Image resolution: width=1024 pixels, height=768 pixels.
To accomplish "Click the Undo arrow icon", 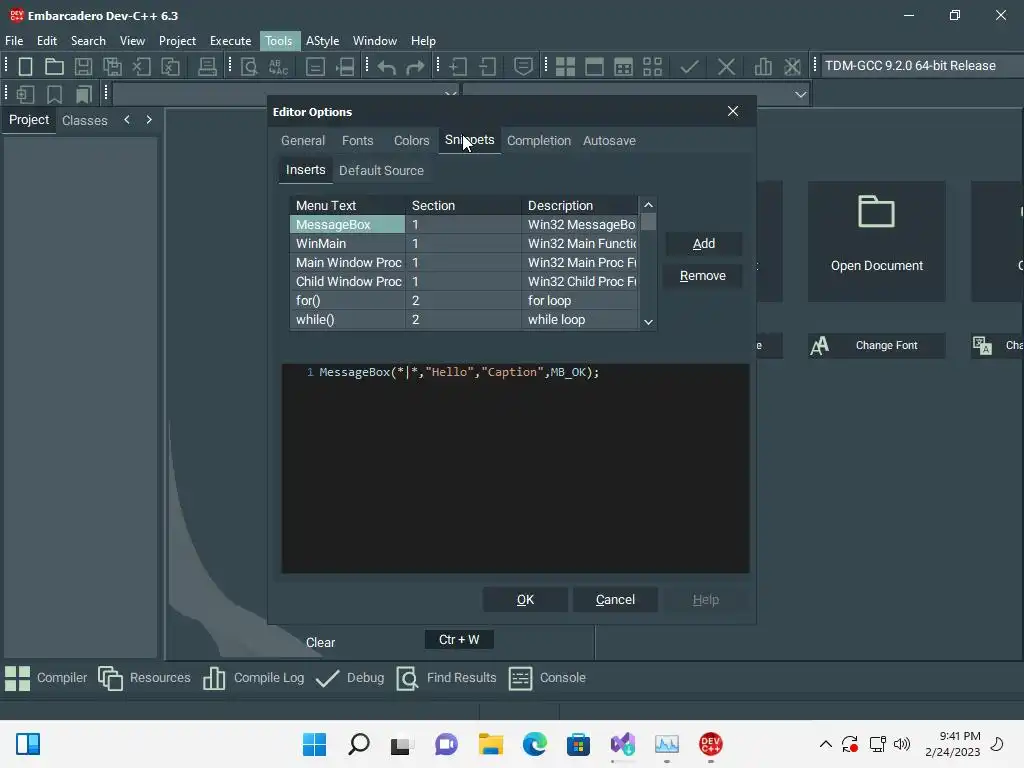I will pyautogui.click(x=387, y=67).
